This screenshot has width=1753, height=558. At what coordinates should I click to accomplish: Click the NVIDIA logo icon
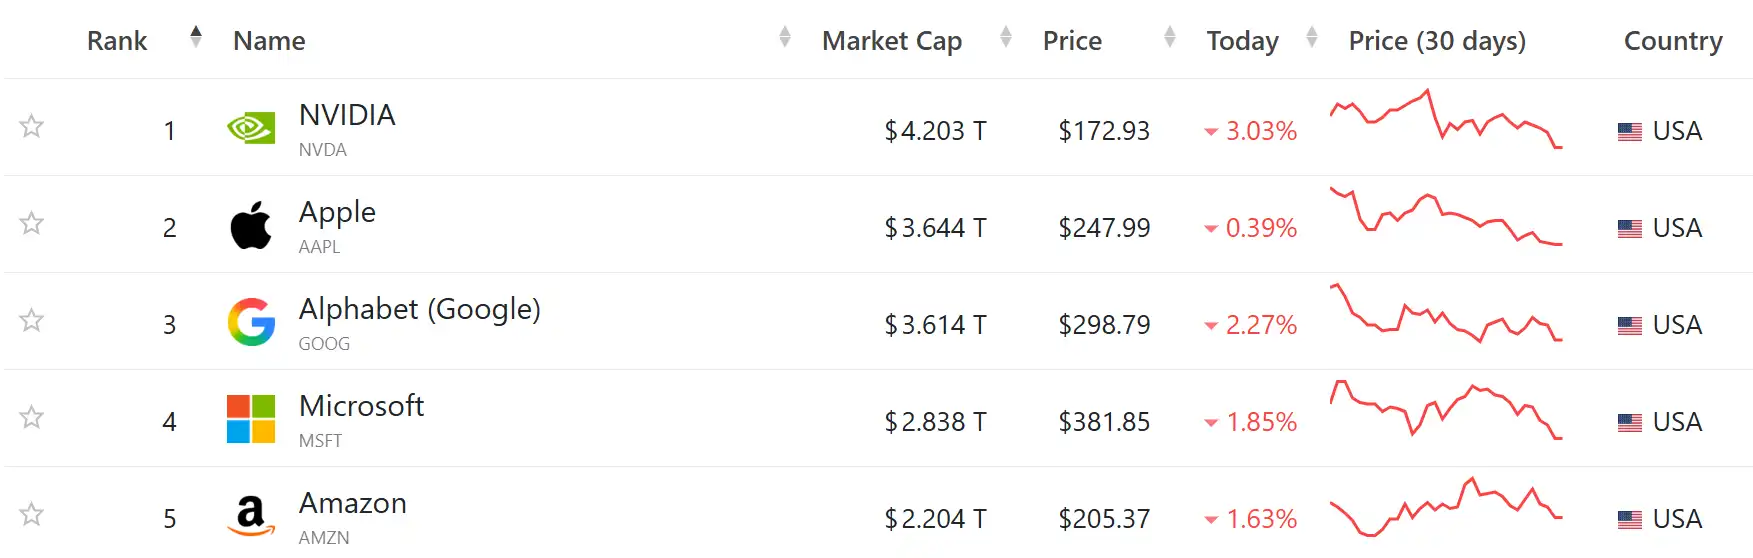click(x=251, y=128)
